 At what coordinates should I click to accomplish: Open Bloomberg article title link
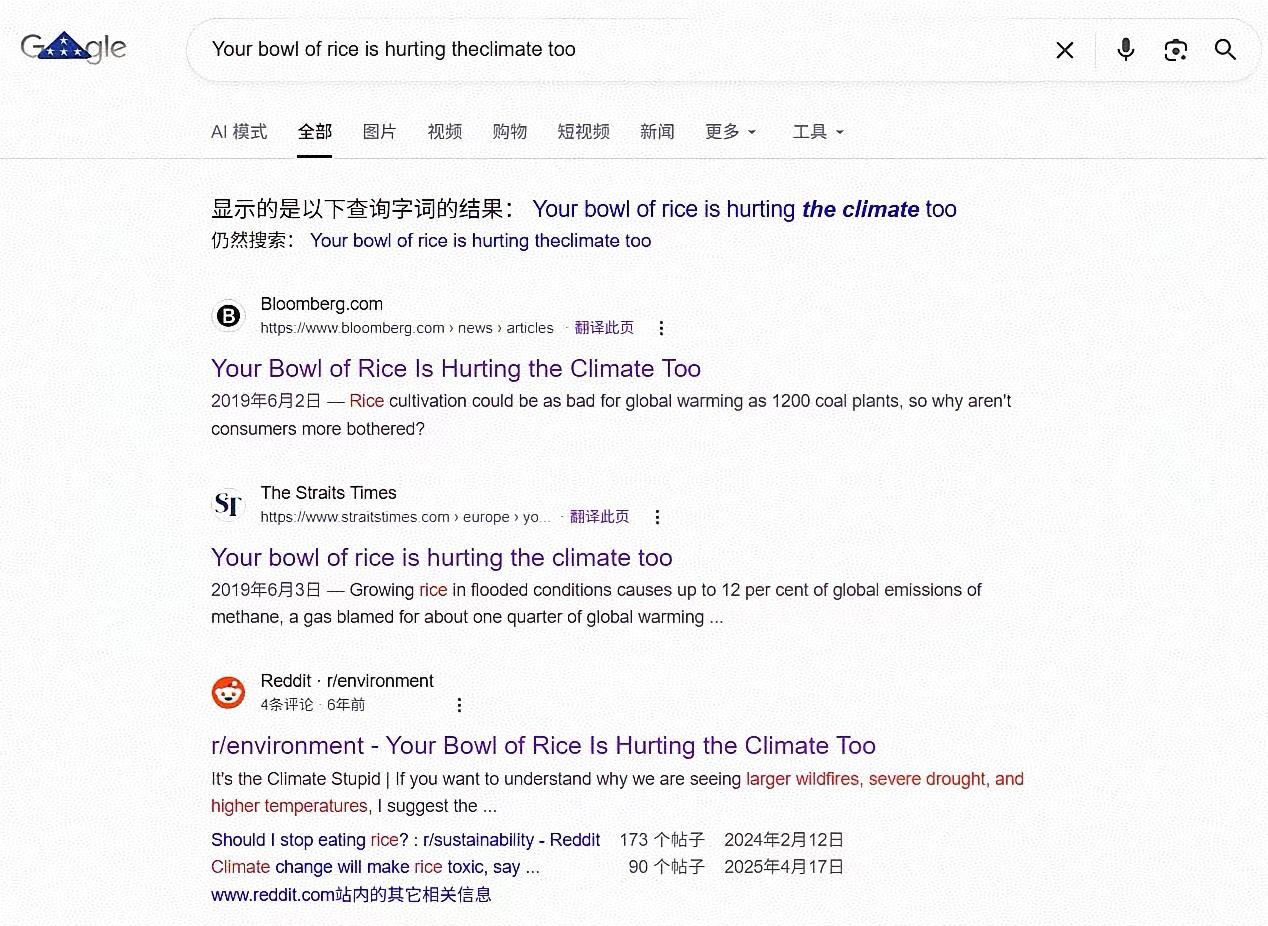pyautogui.click(x=456, y=368)
